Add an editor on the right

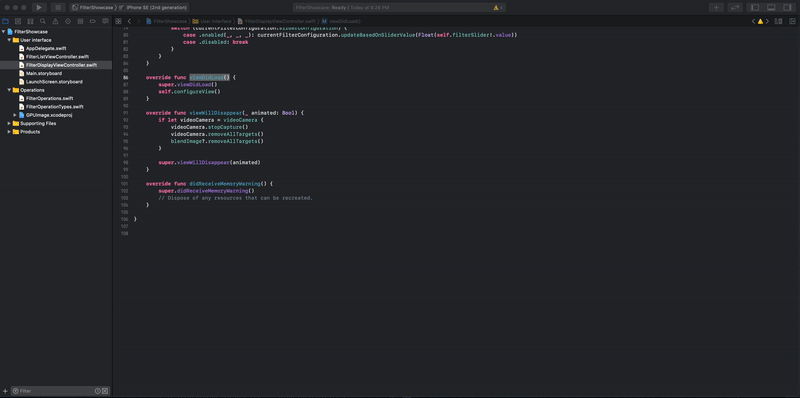point(792,21)
